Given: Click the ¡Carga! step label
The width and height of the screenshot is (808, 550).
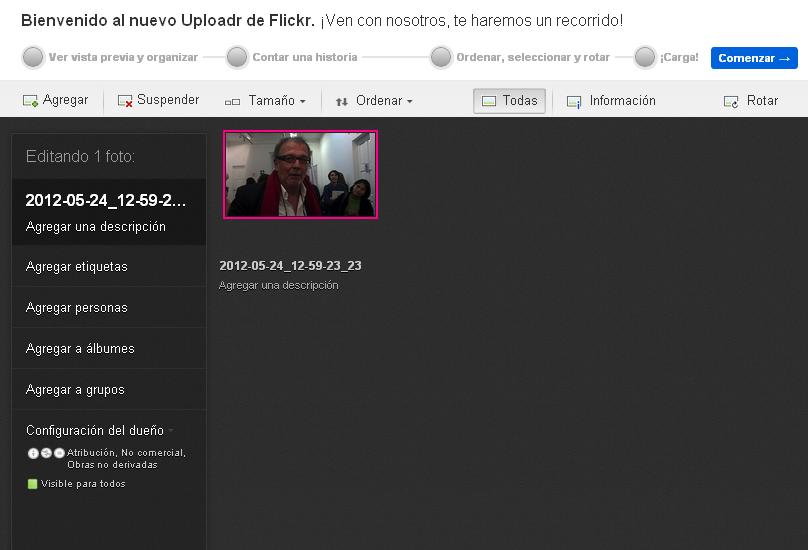Looking at the screenshot, I should tap(679, 57).
